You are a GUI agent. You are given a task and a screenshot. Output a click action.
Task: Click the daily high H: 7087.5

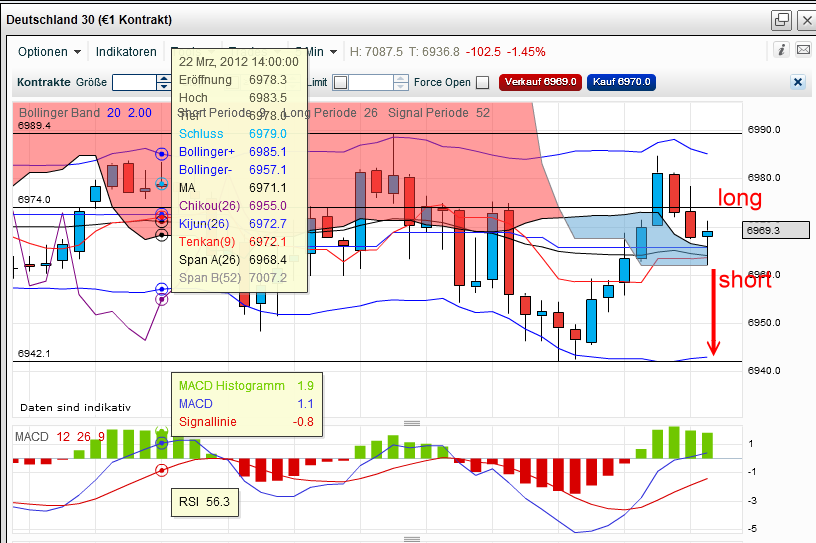click(x=376, y=52)
